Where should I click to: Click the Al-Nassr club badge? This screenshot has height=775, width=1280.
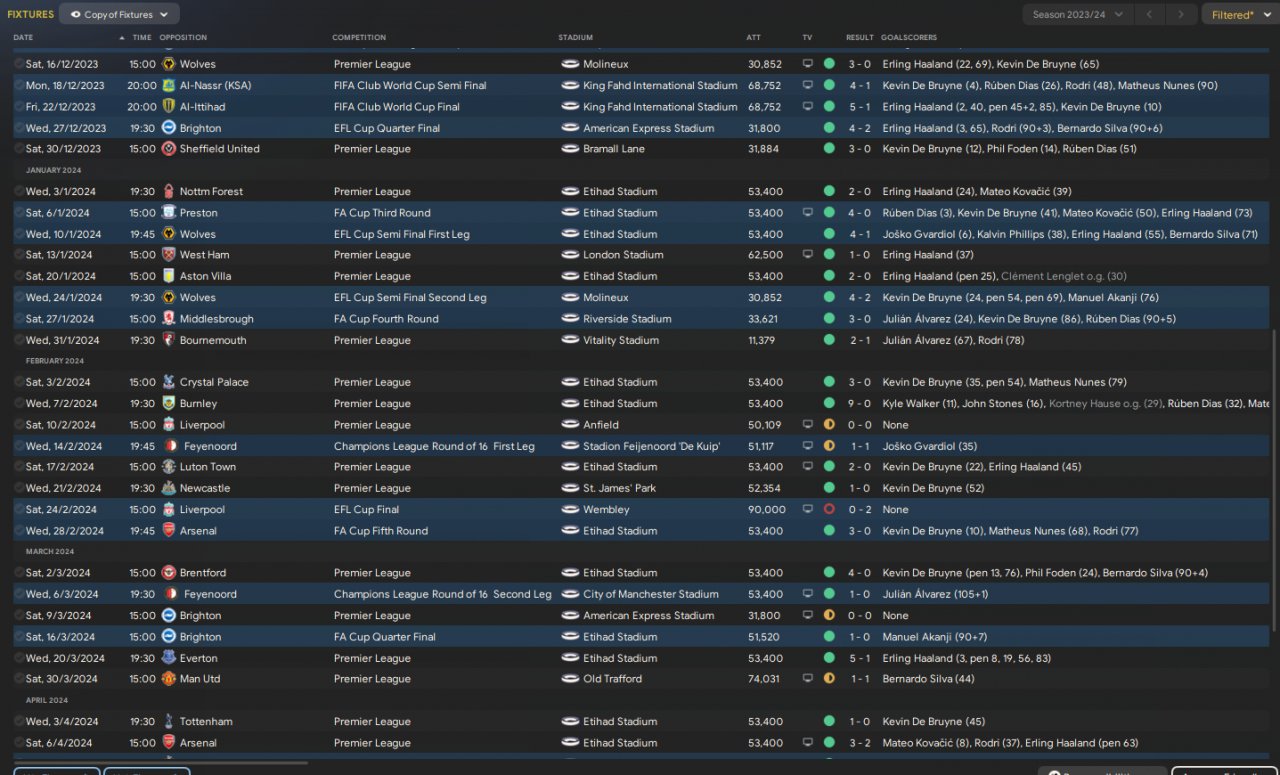pyautogui.click(x=169, y=85)
